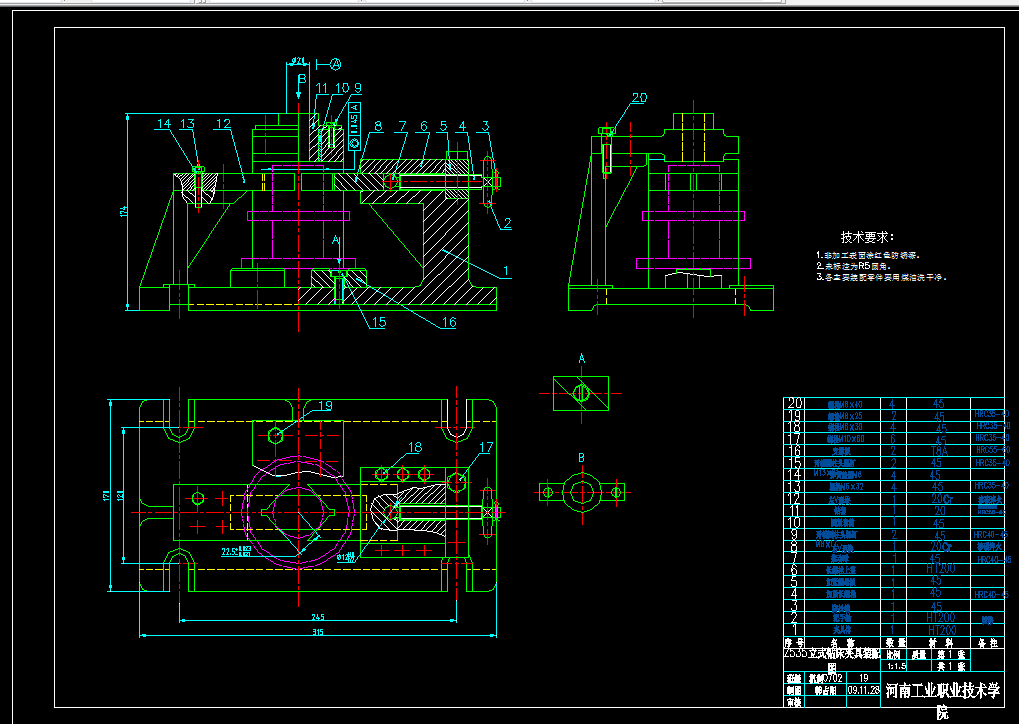Click part callout number 14
This screenshot has height=724, width=1019.
pos(163,124)
